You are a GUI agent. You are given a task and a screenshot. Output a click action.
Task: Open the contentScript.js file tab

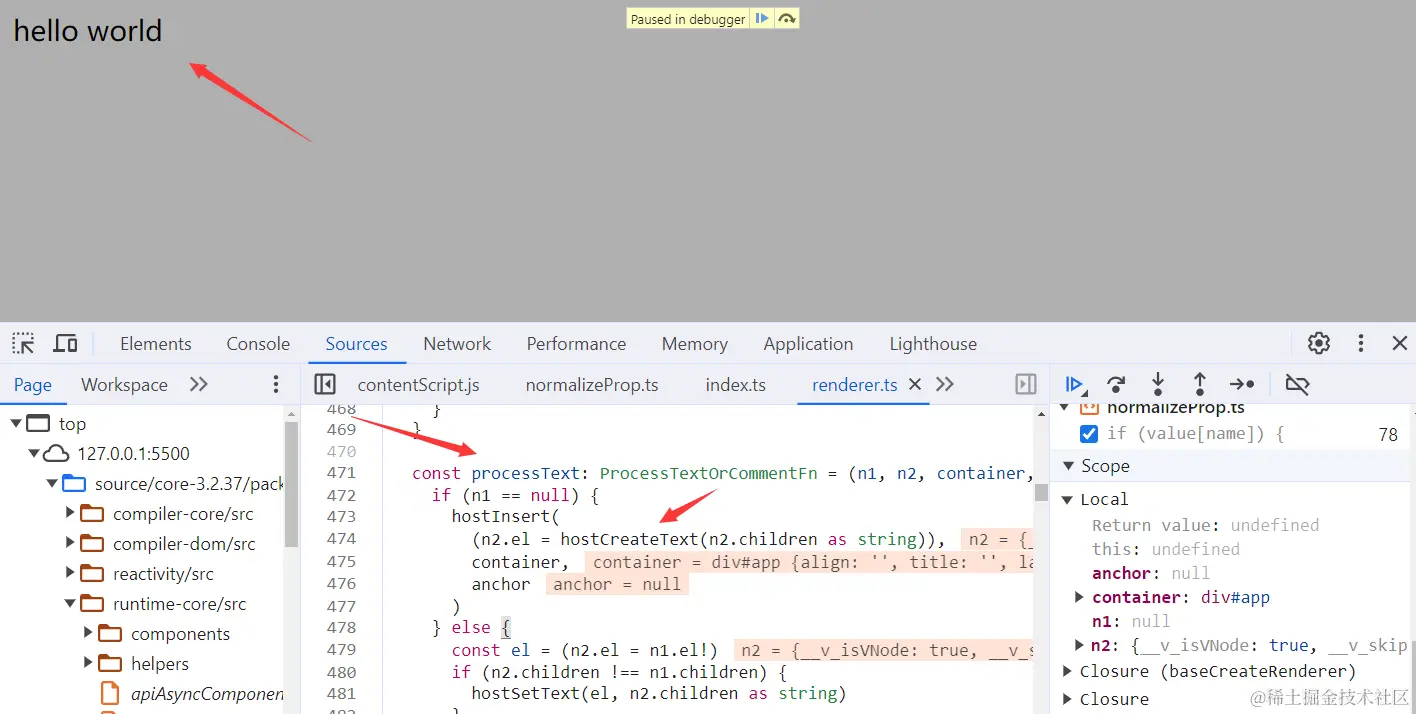tap(418, 384)
